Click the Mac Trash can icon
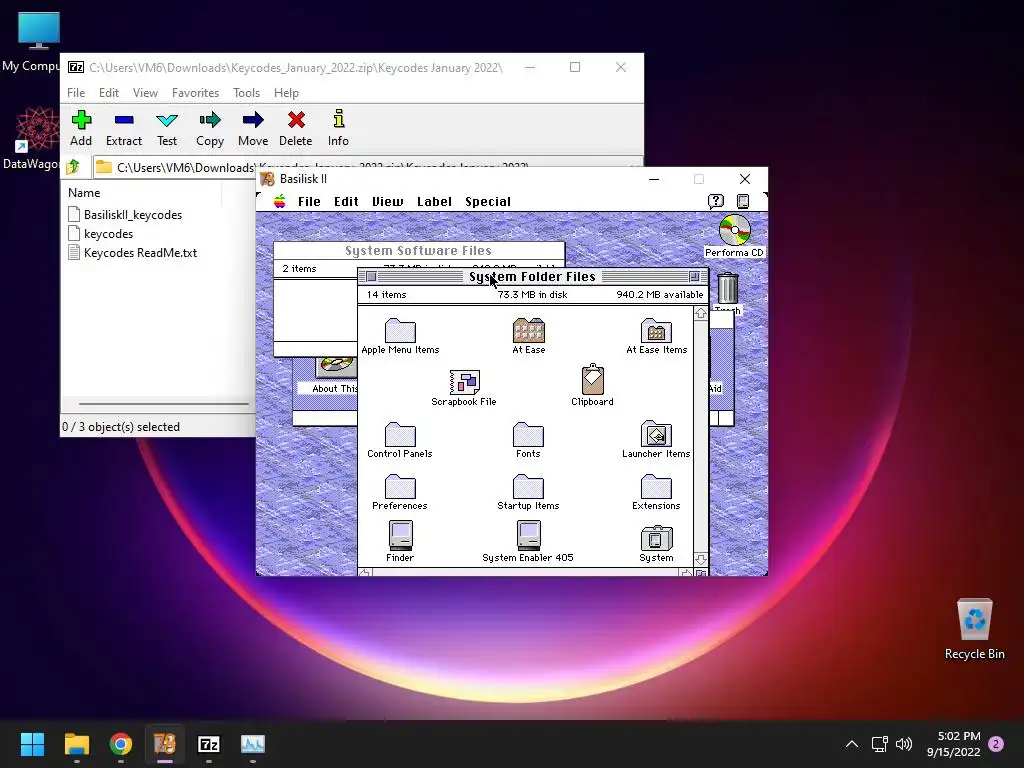The width and height of the screenshot is (1024, 768). point(728,288)
